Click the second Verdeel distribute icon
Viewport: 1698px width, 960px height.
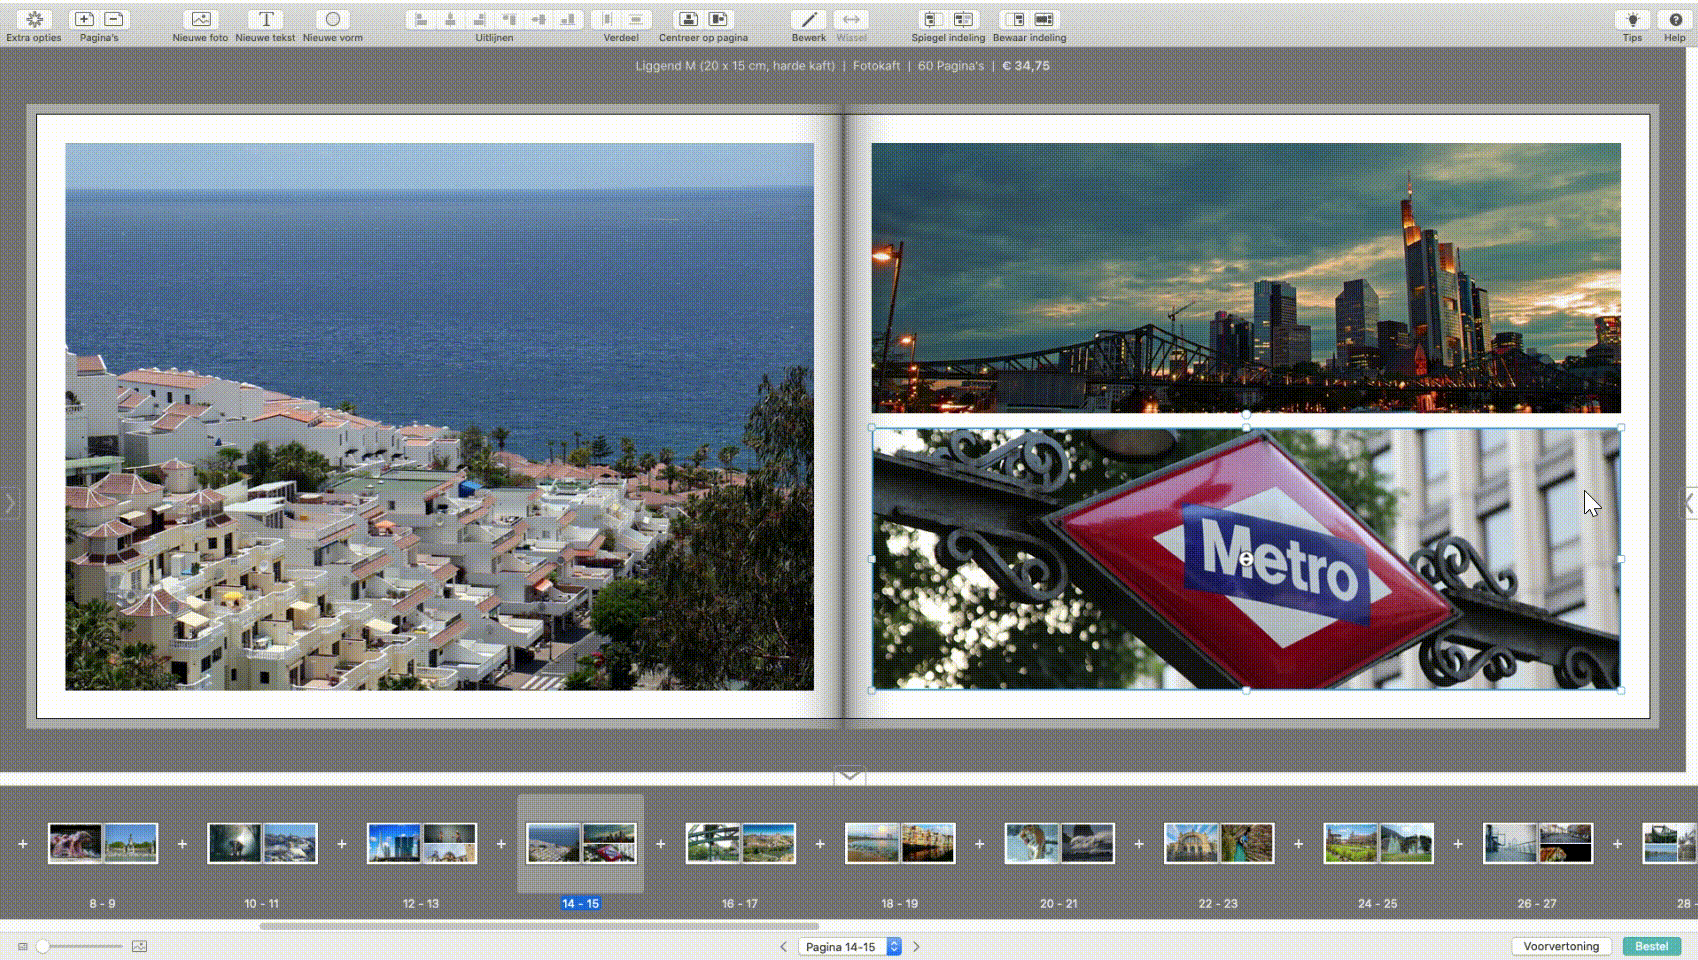[636, 19]
